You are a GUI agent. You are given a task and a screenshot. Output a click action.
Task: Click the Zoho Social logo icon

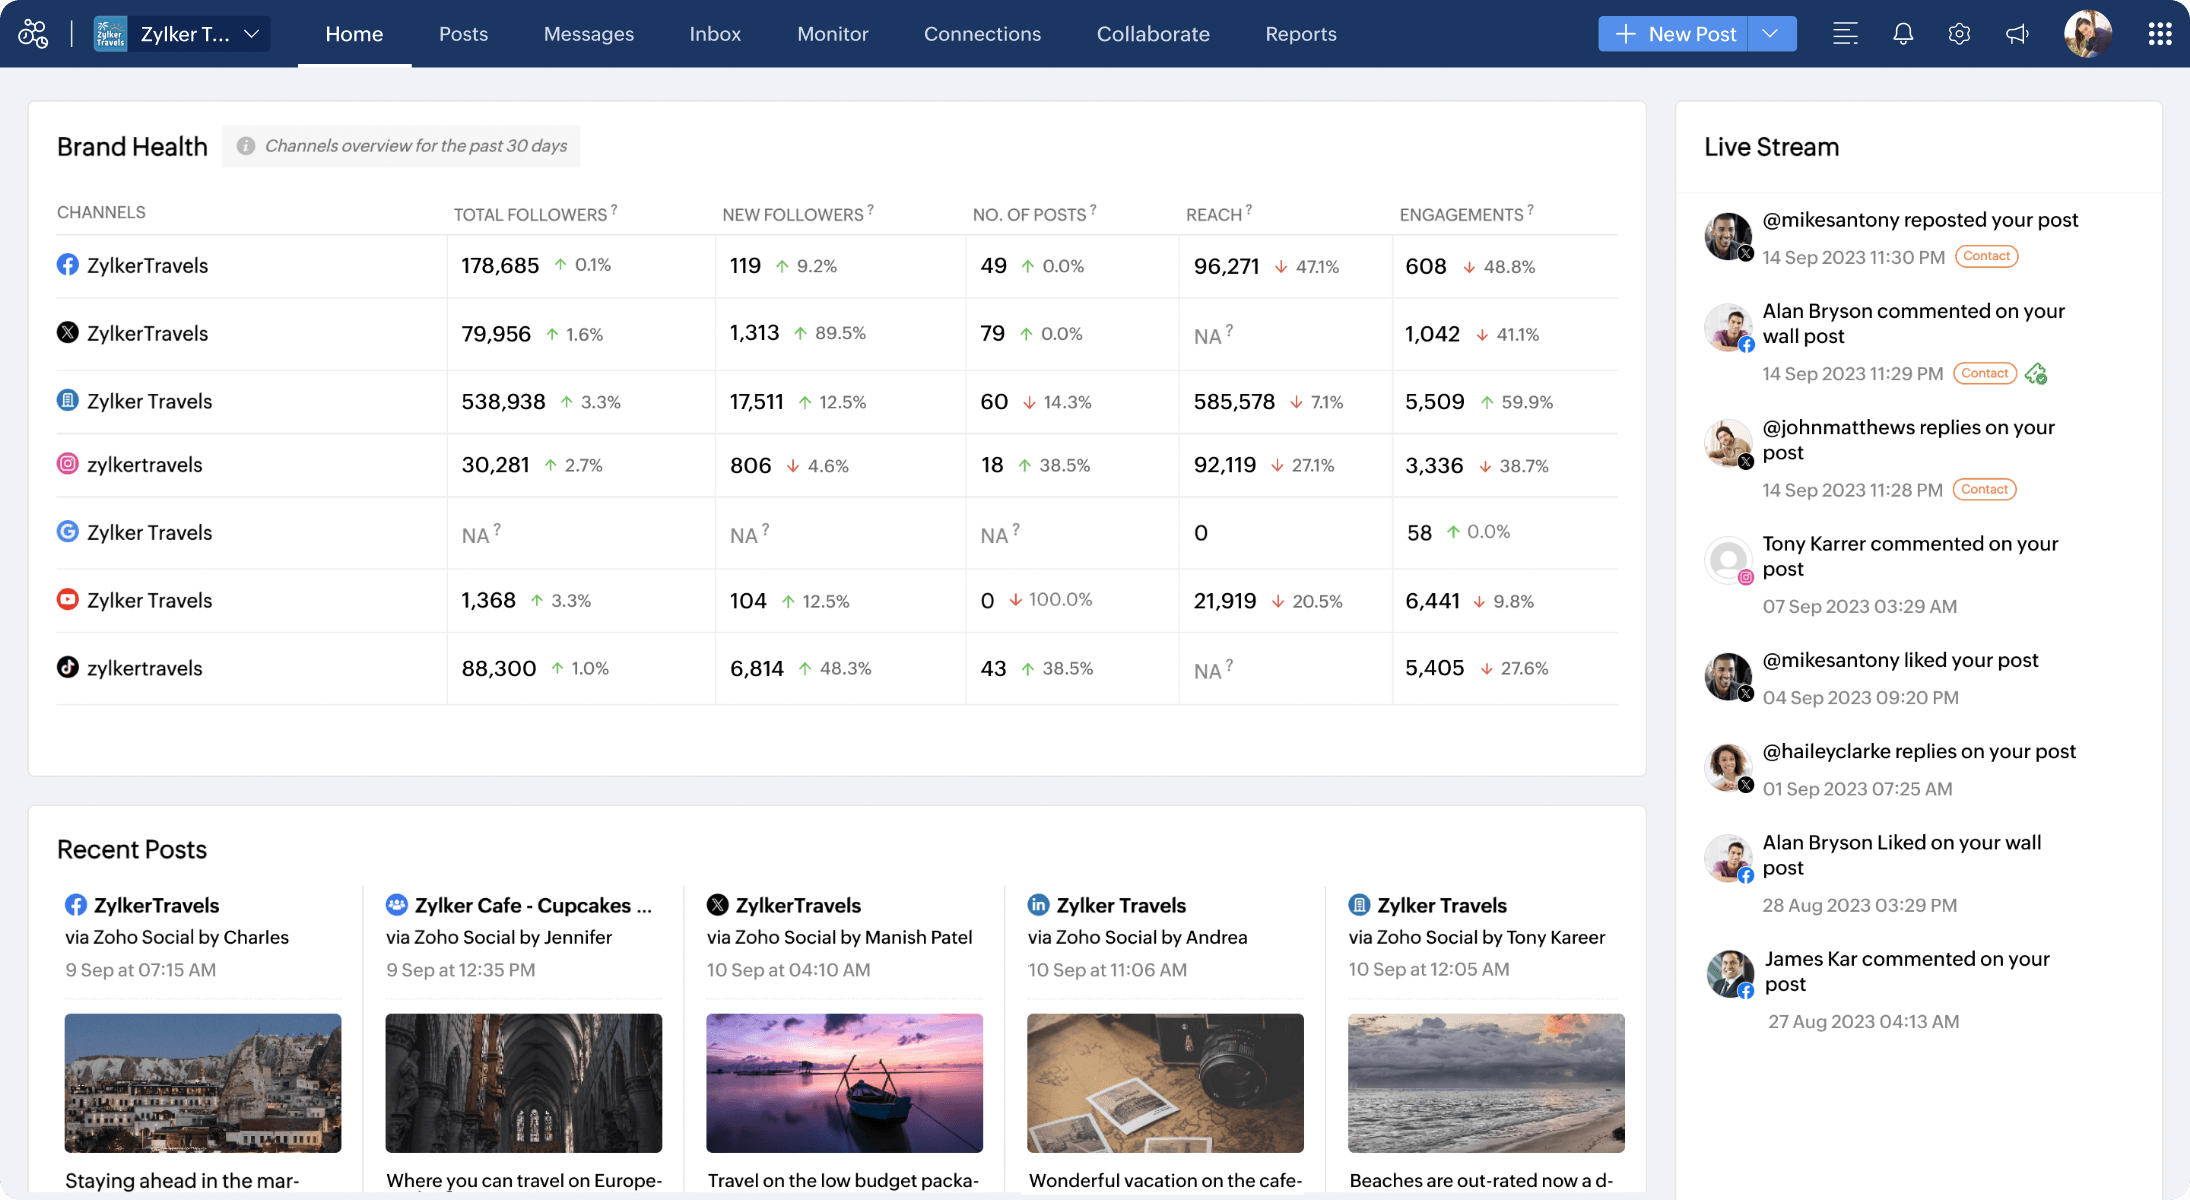33,34
